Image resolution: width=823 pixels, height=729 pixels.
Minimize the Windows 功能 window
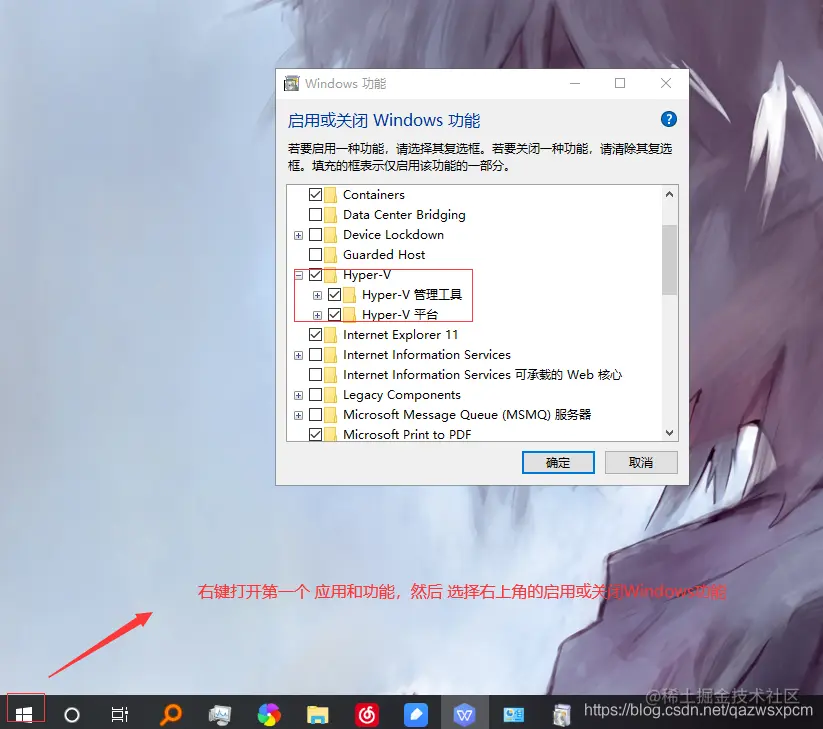tap(575, 83)
